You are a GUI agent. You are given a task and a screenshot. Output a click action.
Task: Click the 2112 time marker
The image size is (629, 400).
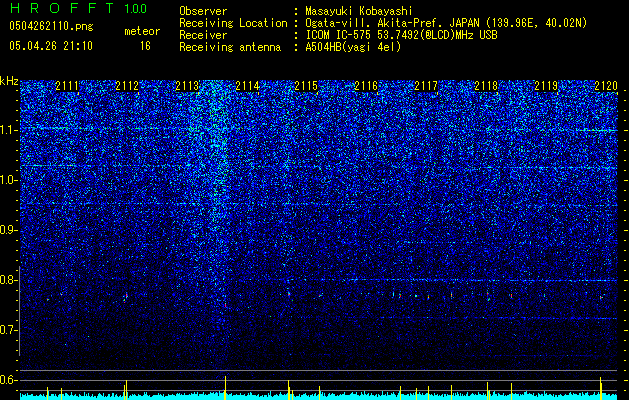127,86
